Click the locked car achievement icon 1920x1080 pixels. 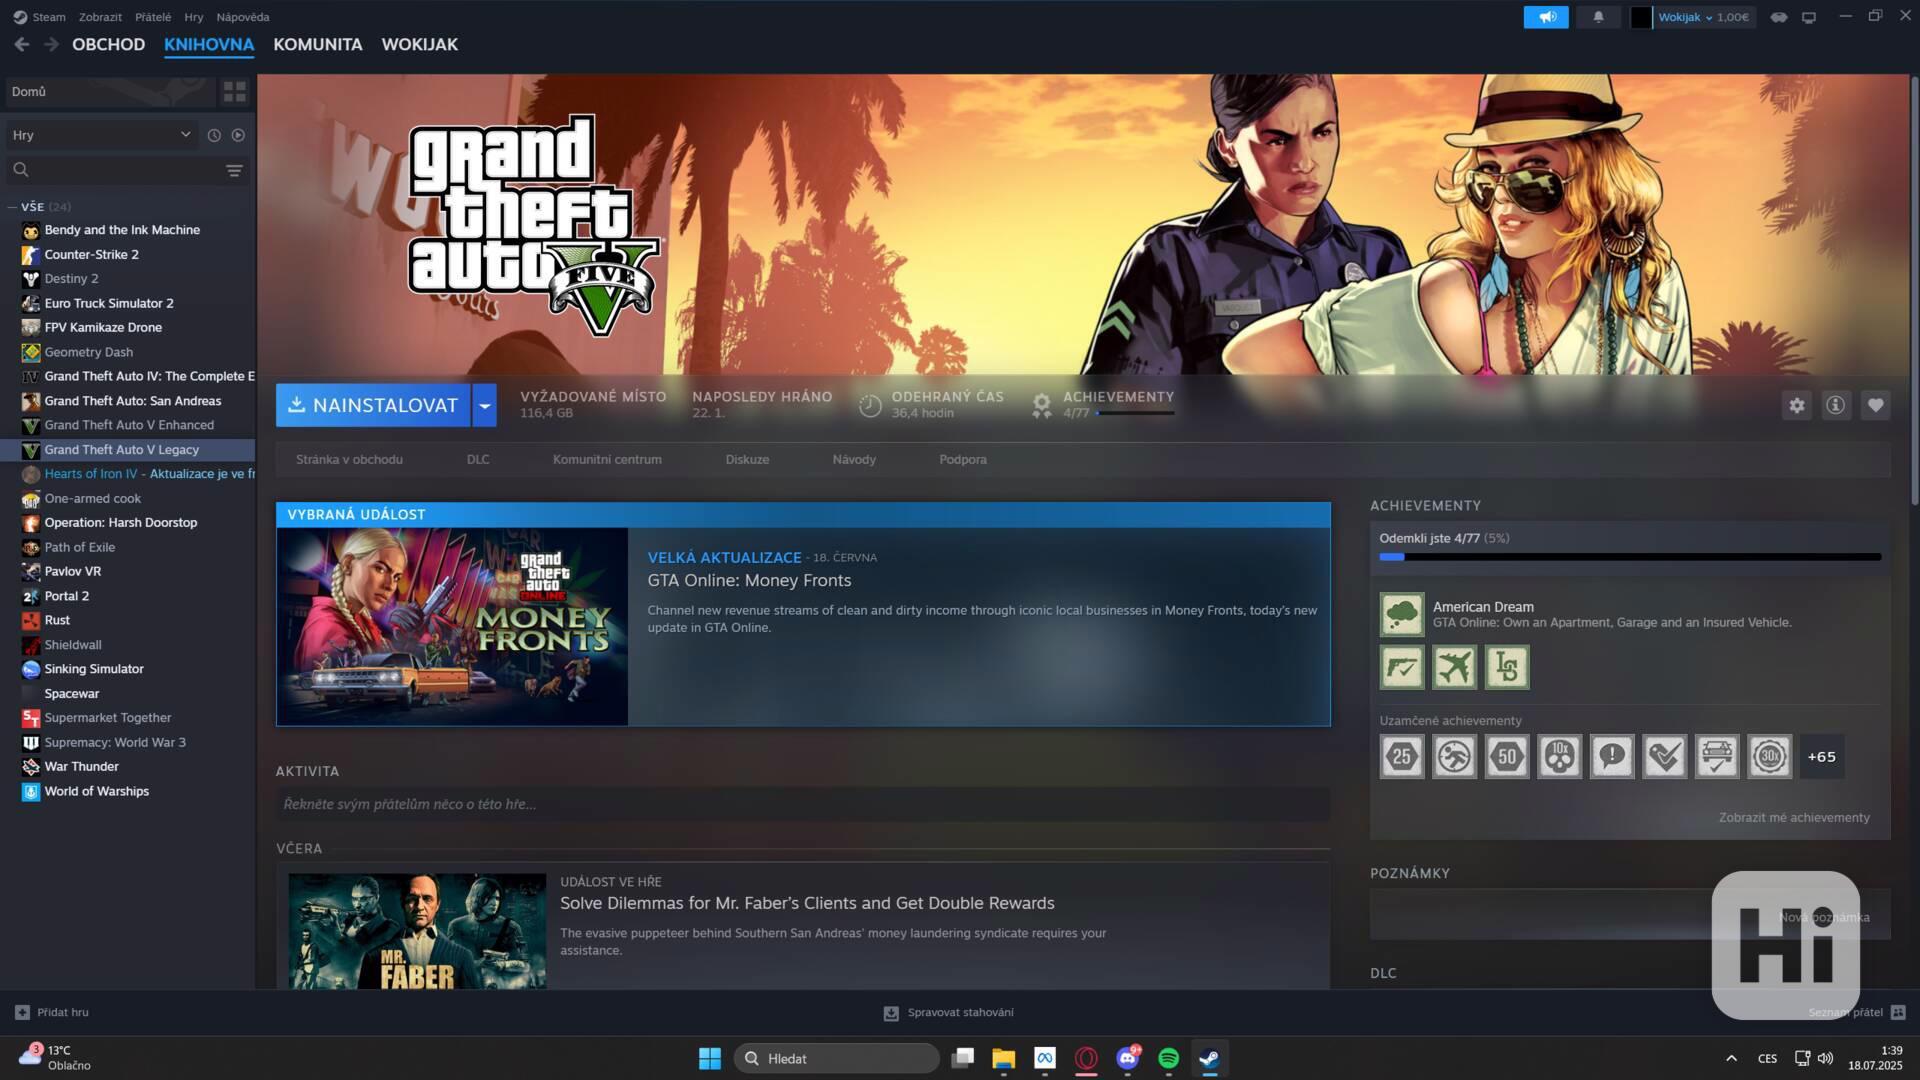[x=1717, y=757]
